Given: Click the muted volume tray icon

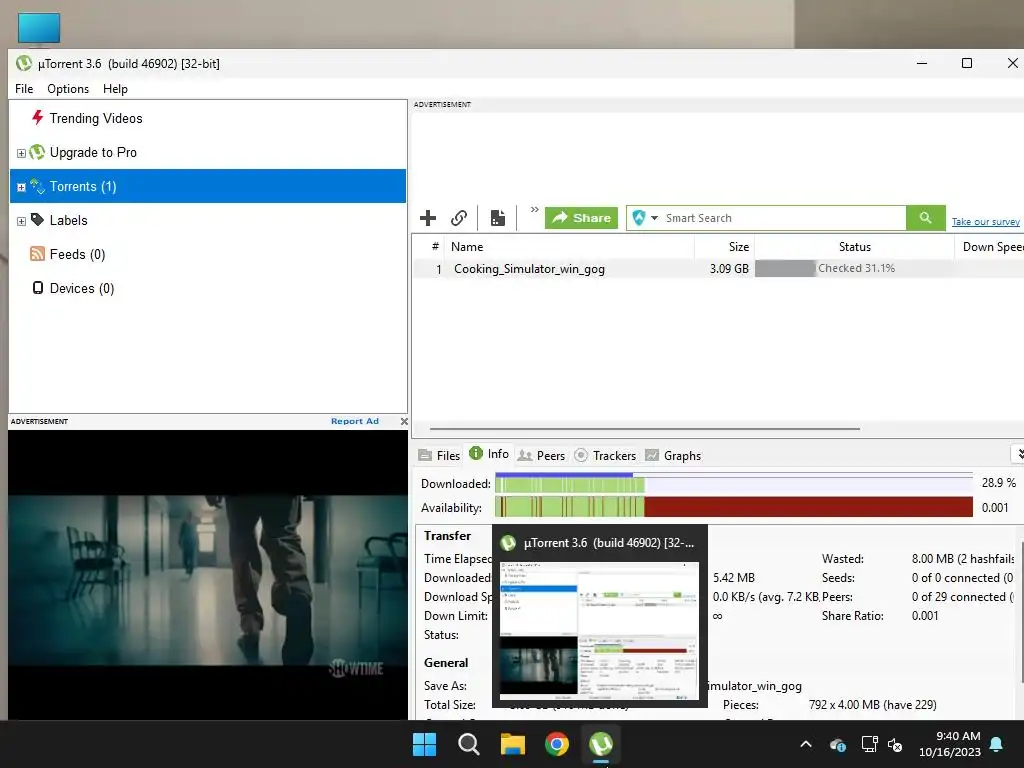Looking at the screenshot, I should pyautogui.click(x=895, y=744).
